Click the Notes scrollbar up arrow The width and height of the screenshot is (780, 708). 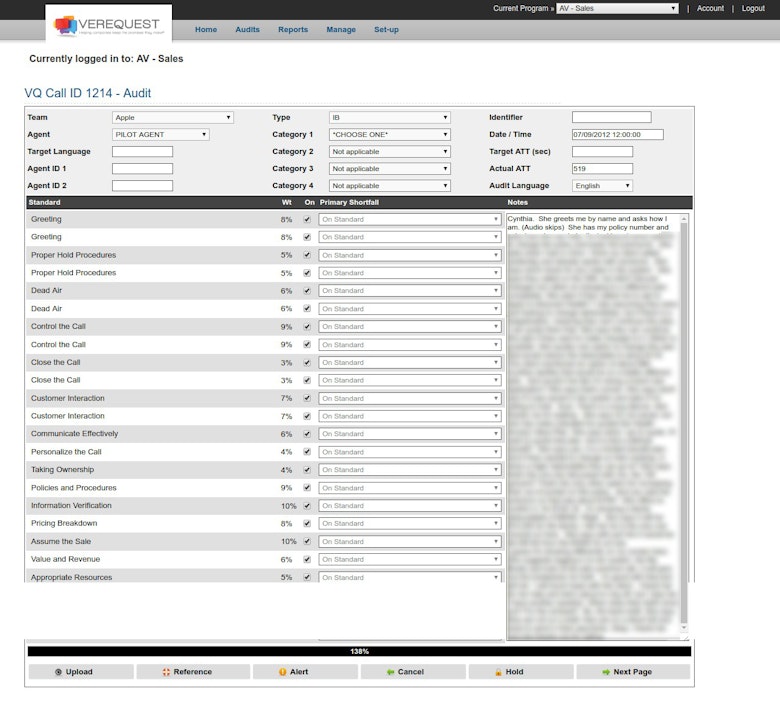684,219
